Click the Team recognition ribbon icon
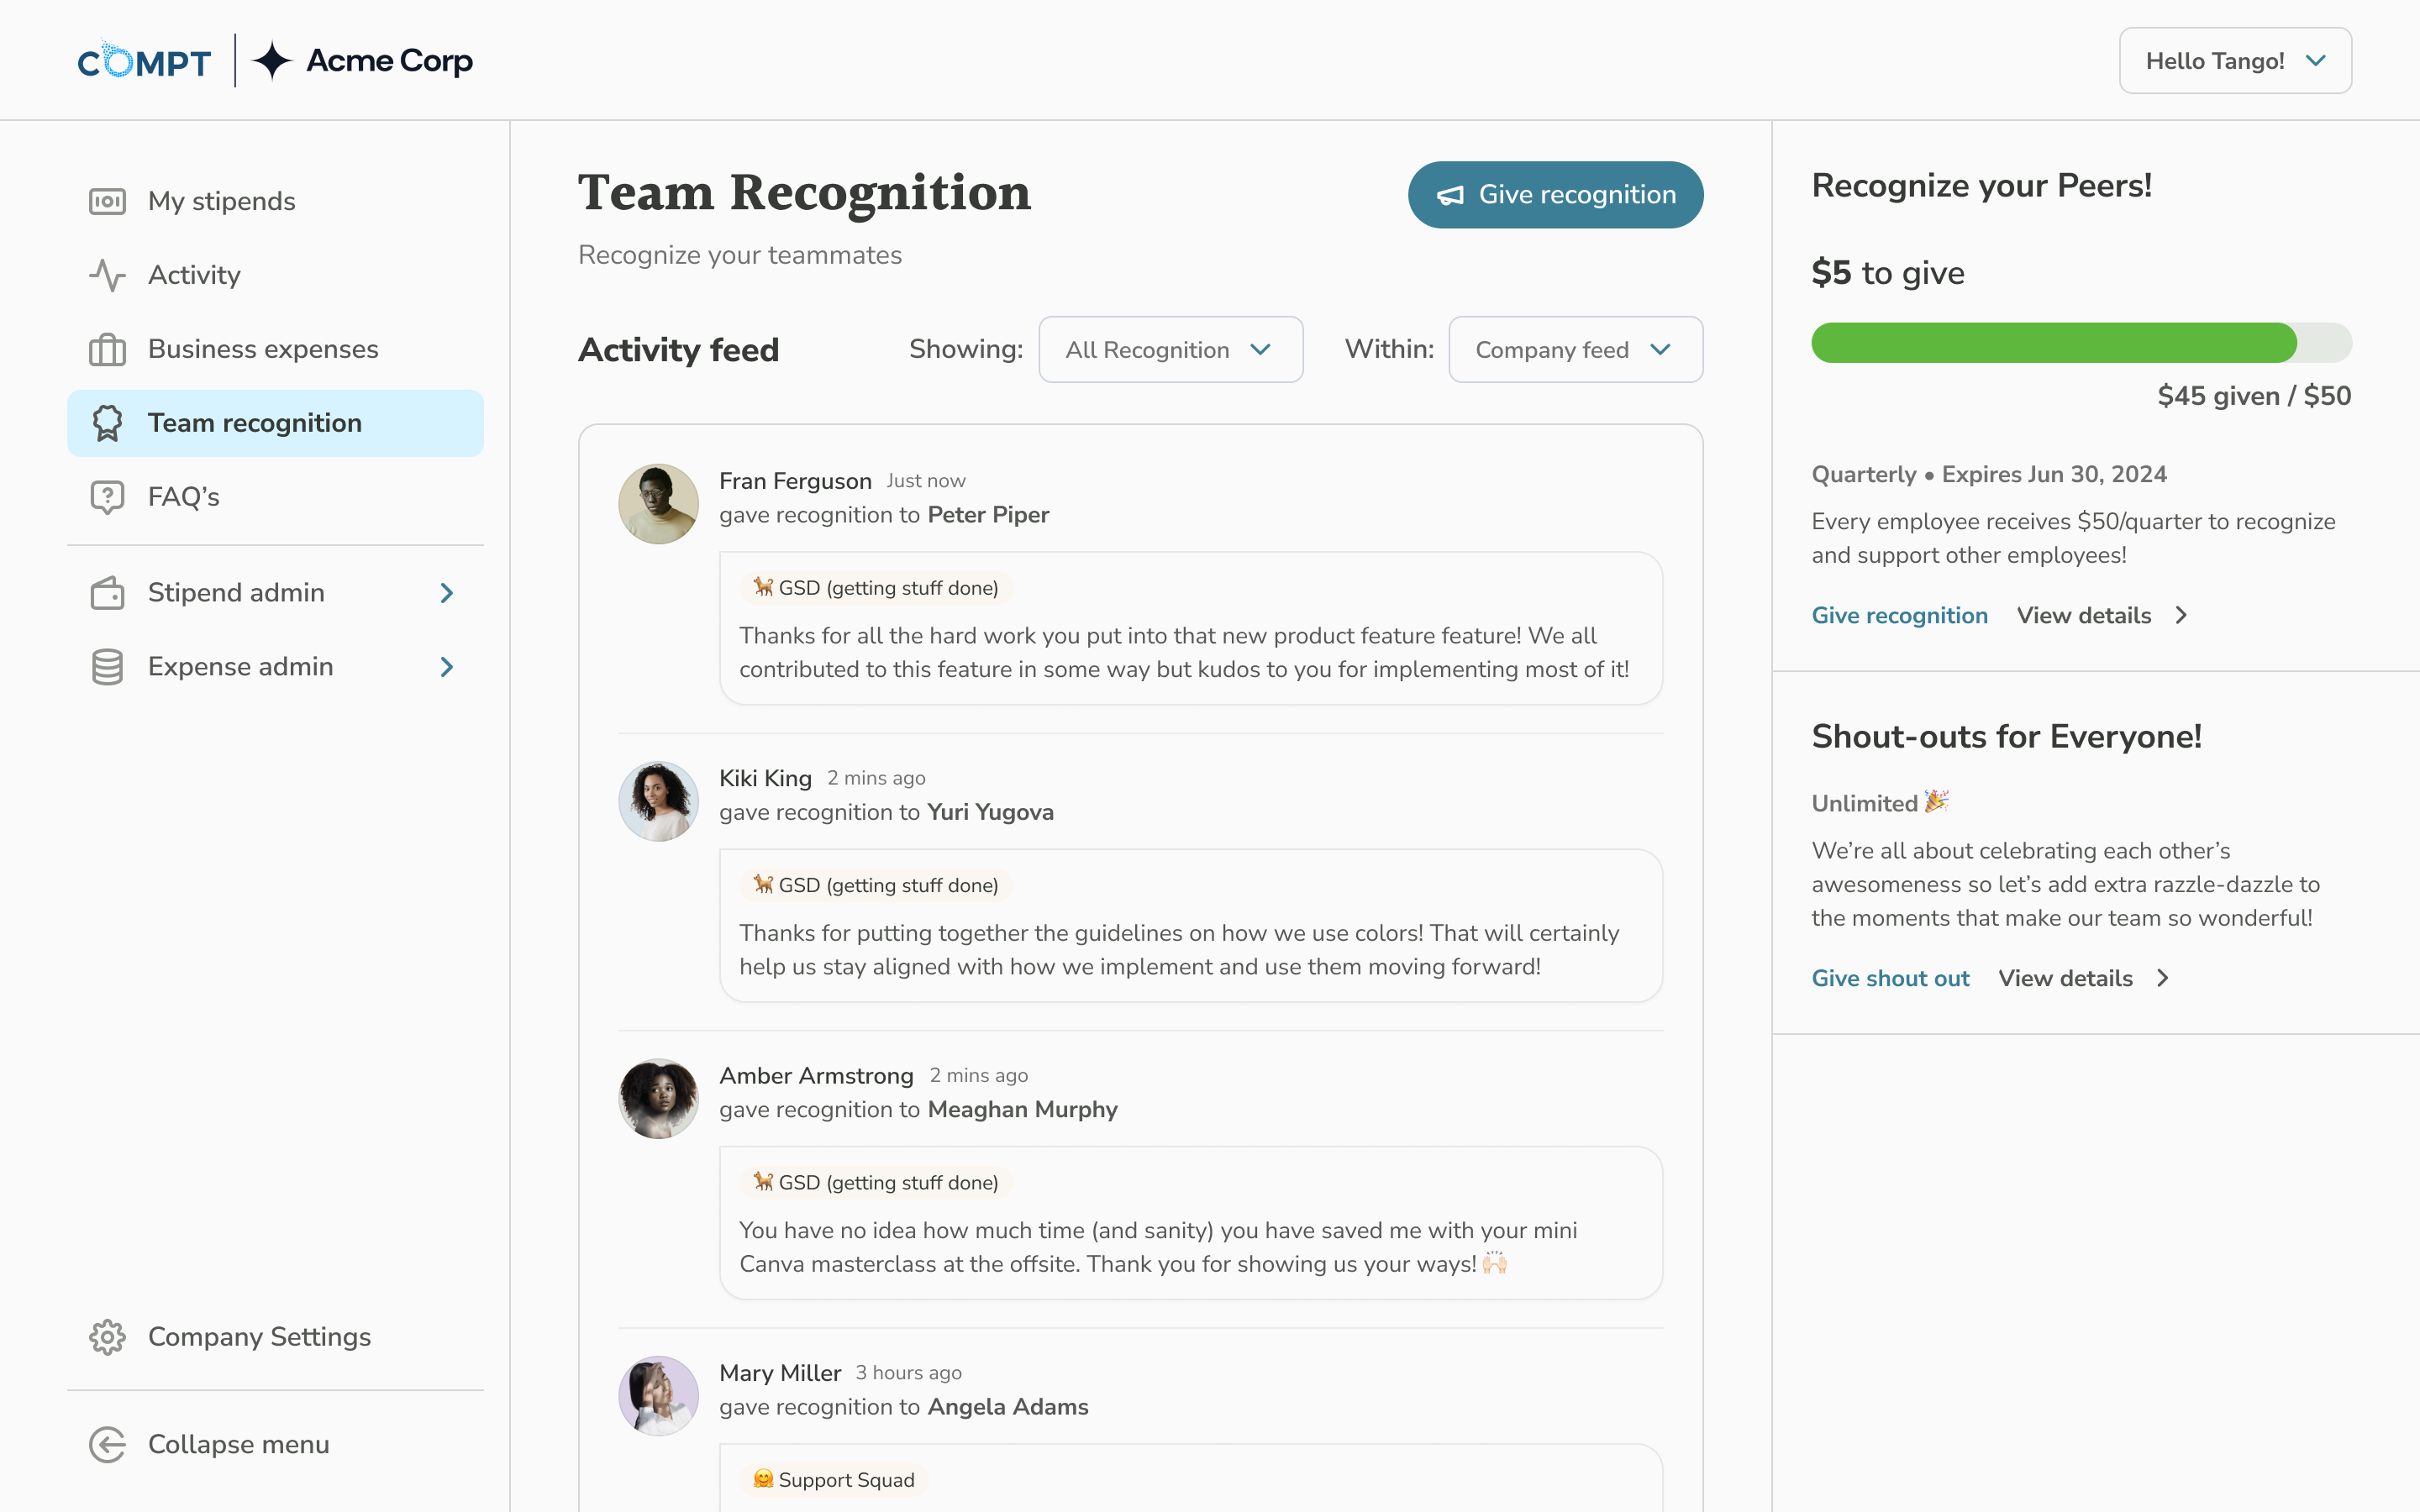 (107, 423)
